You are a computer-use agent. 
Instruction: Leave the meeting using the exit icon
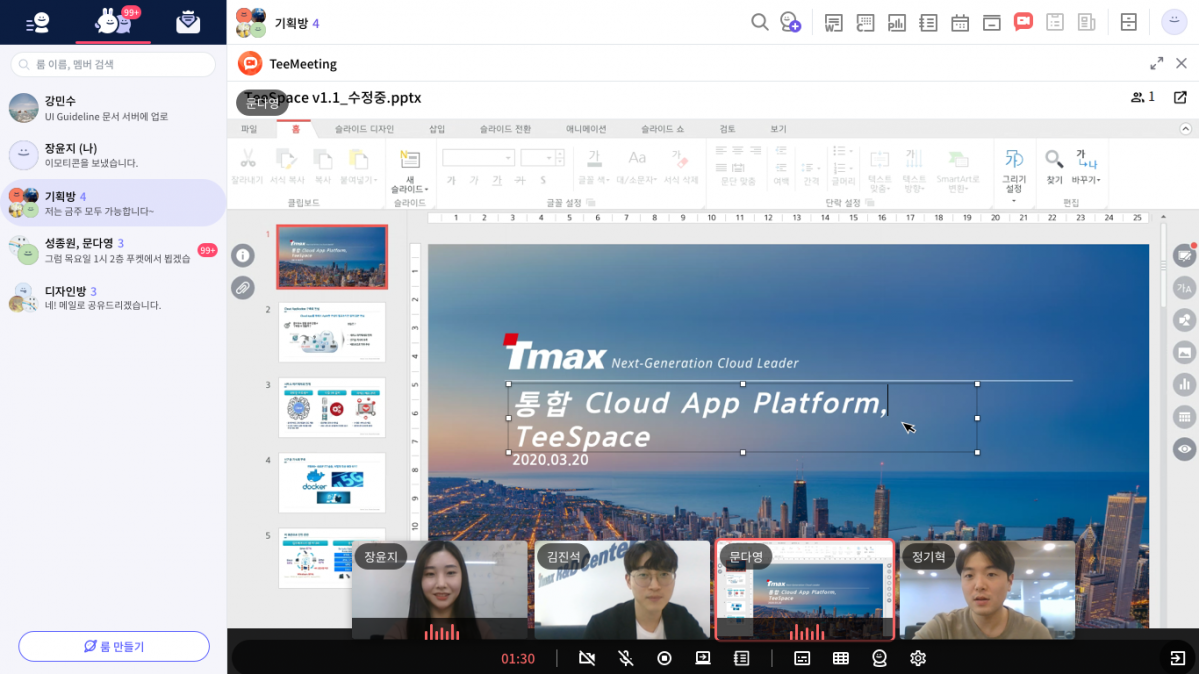click(x=1177, y=658)
